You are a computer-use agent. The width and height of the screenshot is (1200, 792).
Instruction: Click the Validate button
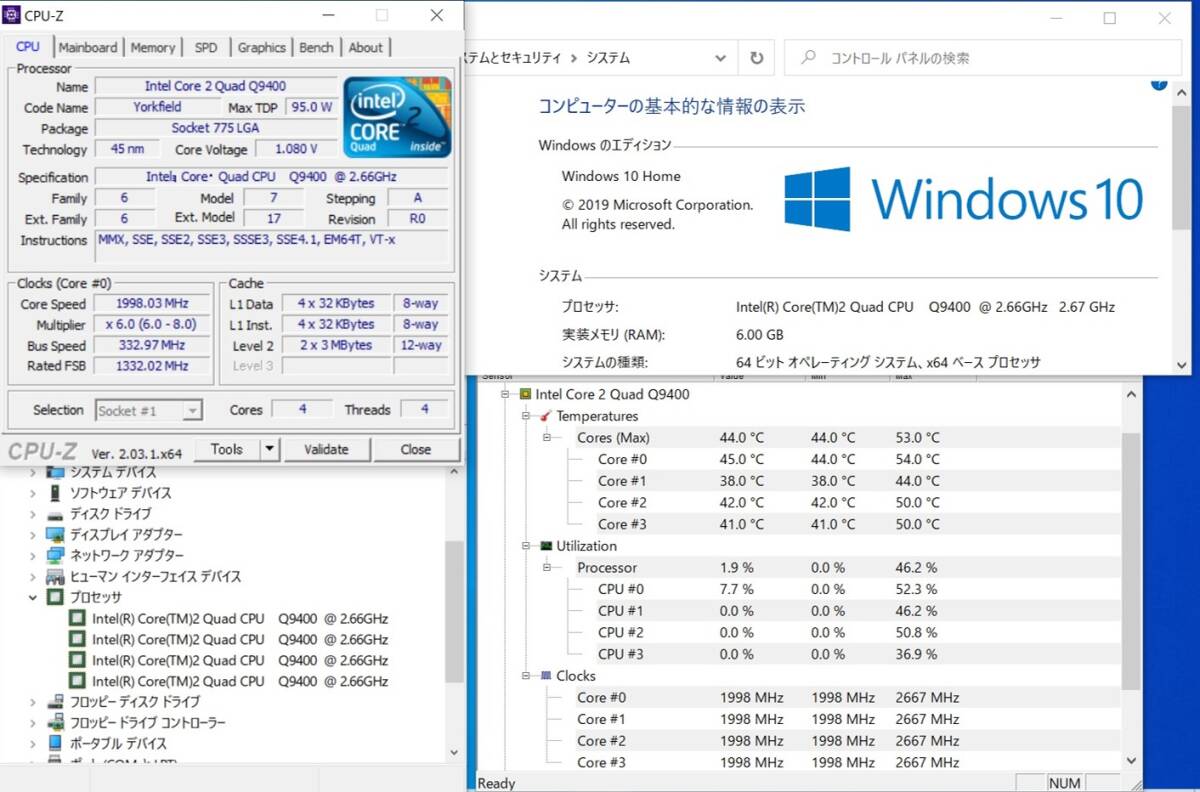tap(326, 450)
